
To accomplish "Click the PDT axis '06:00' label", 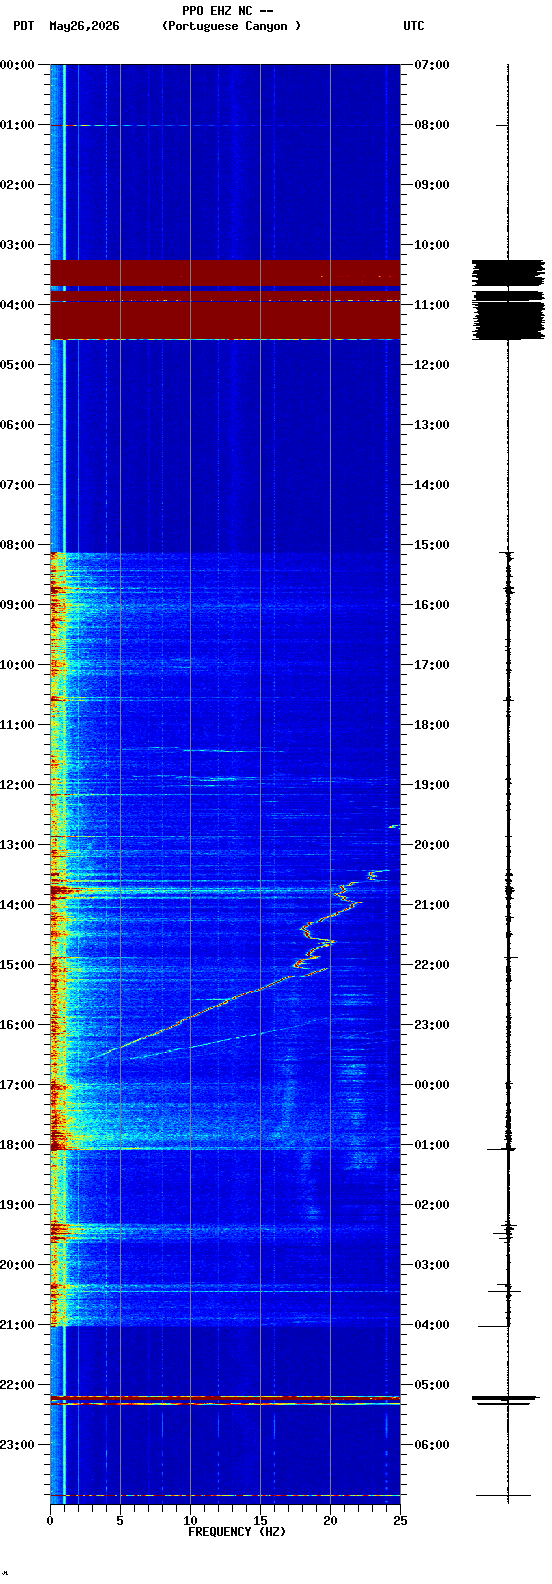I will click(17, 425).
